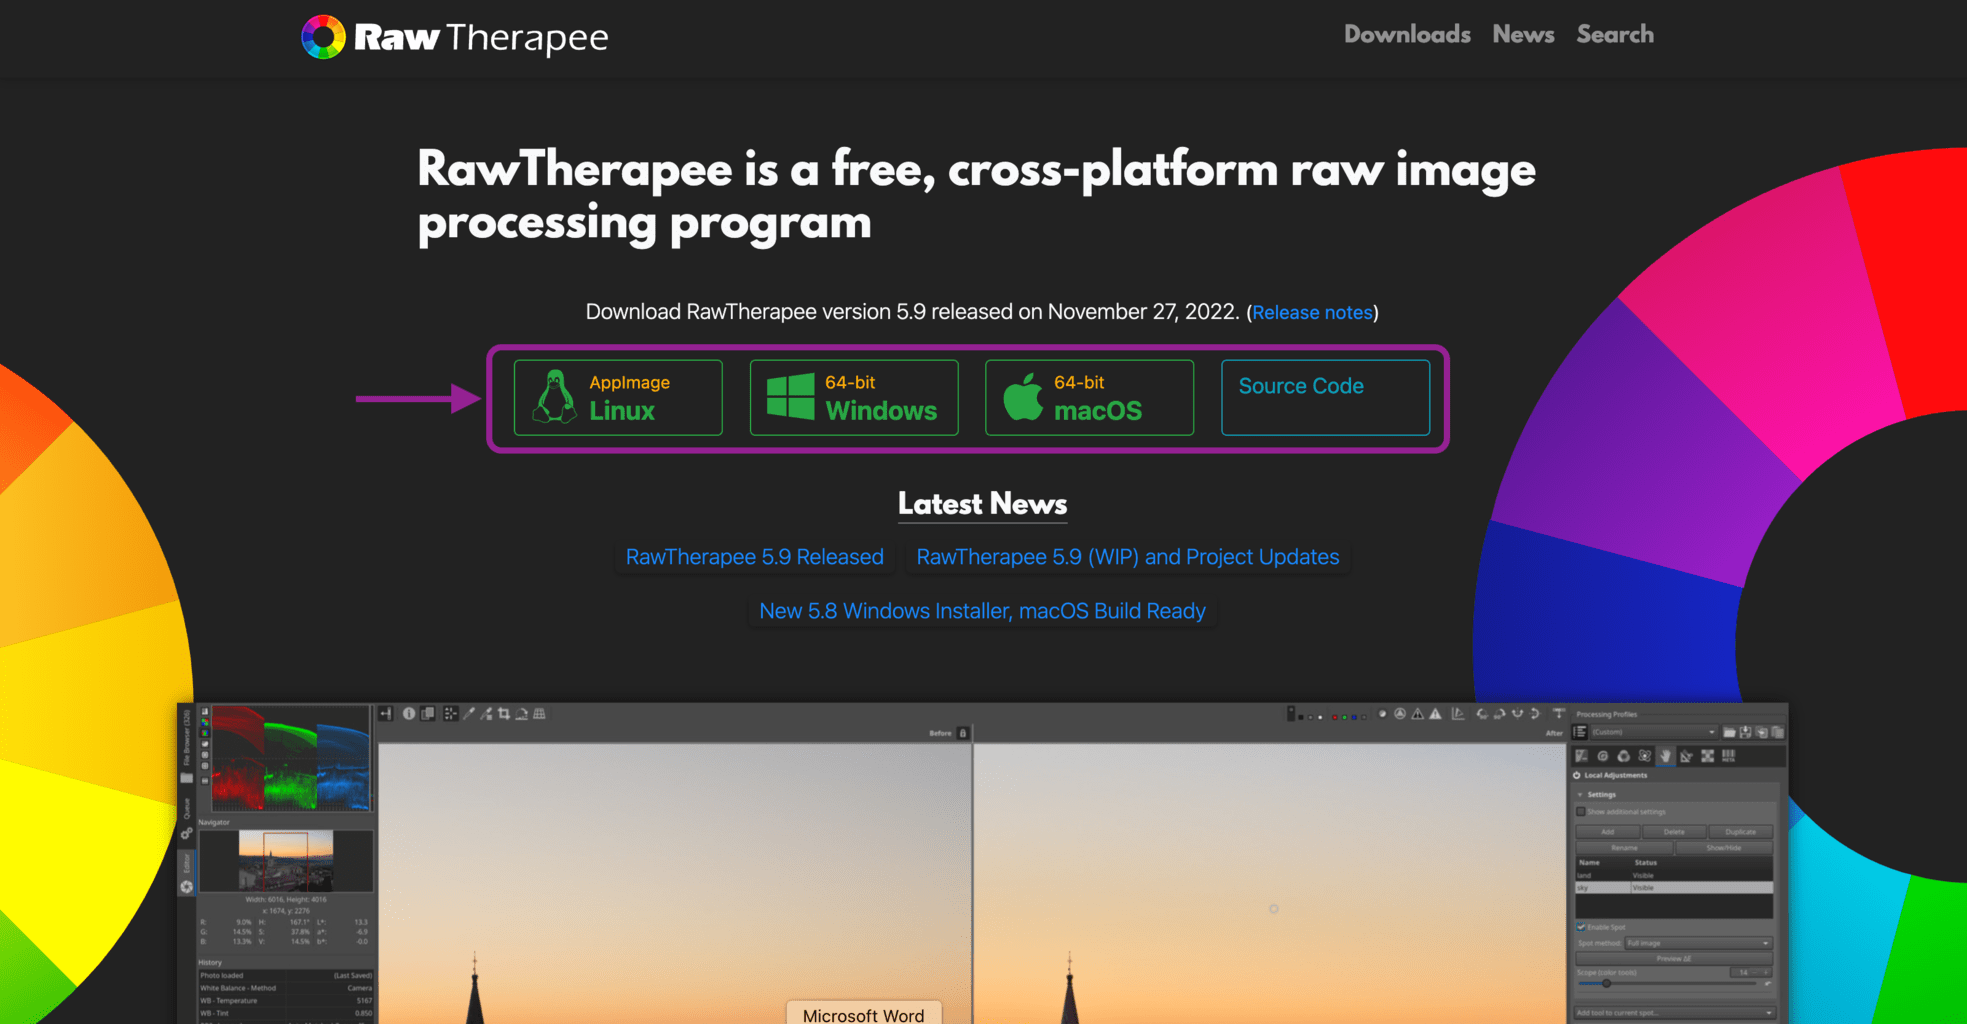Open the Source Code download
The height and width of the screenshot is (1024, 1967).
1325,397
